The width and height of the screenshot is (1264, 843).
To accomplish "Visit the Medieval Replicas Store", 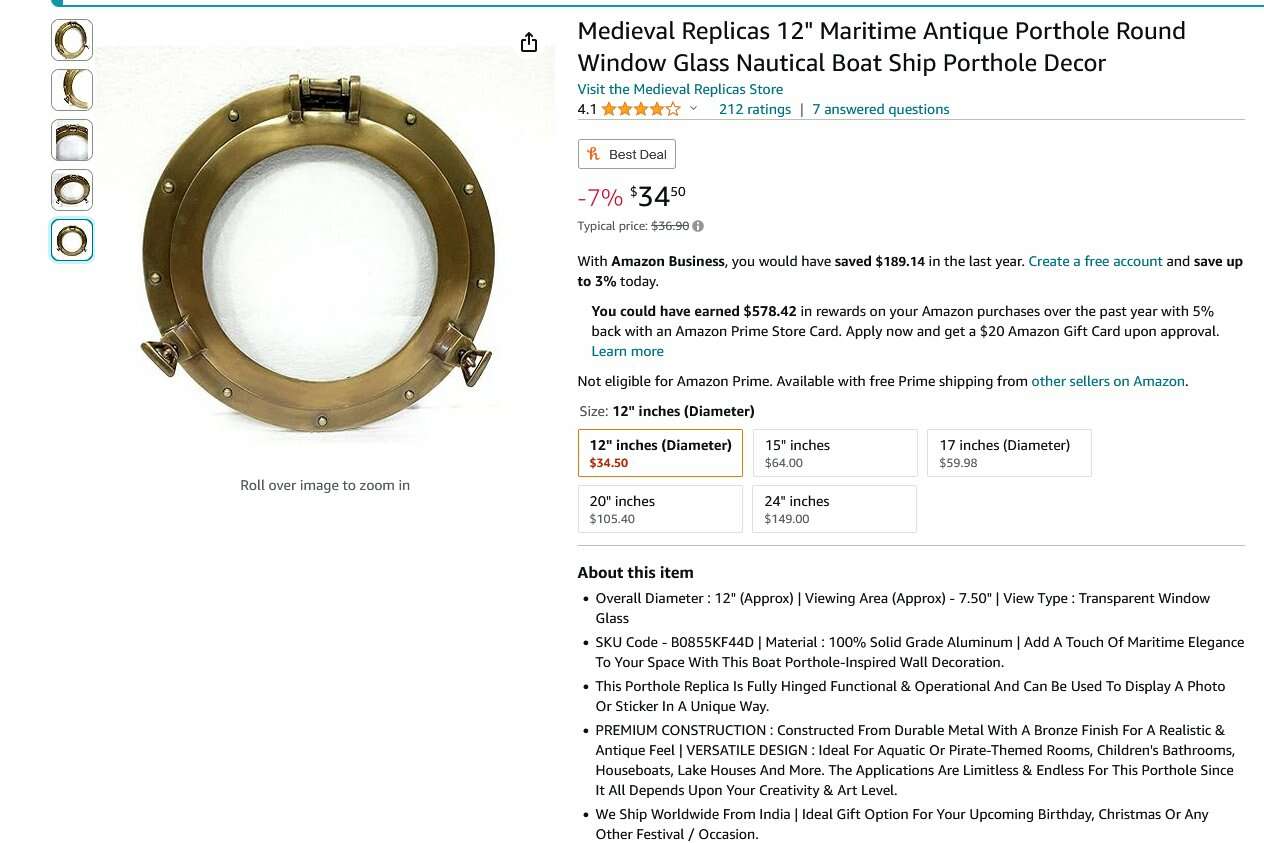I will pos(680,89).
